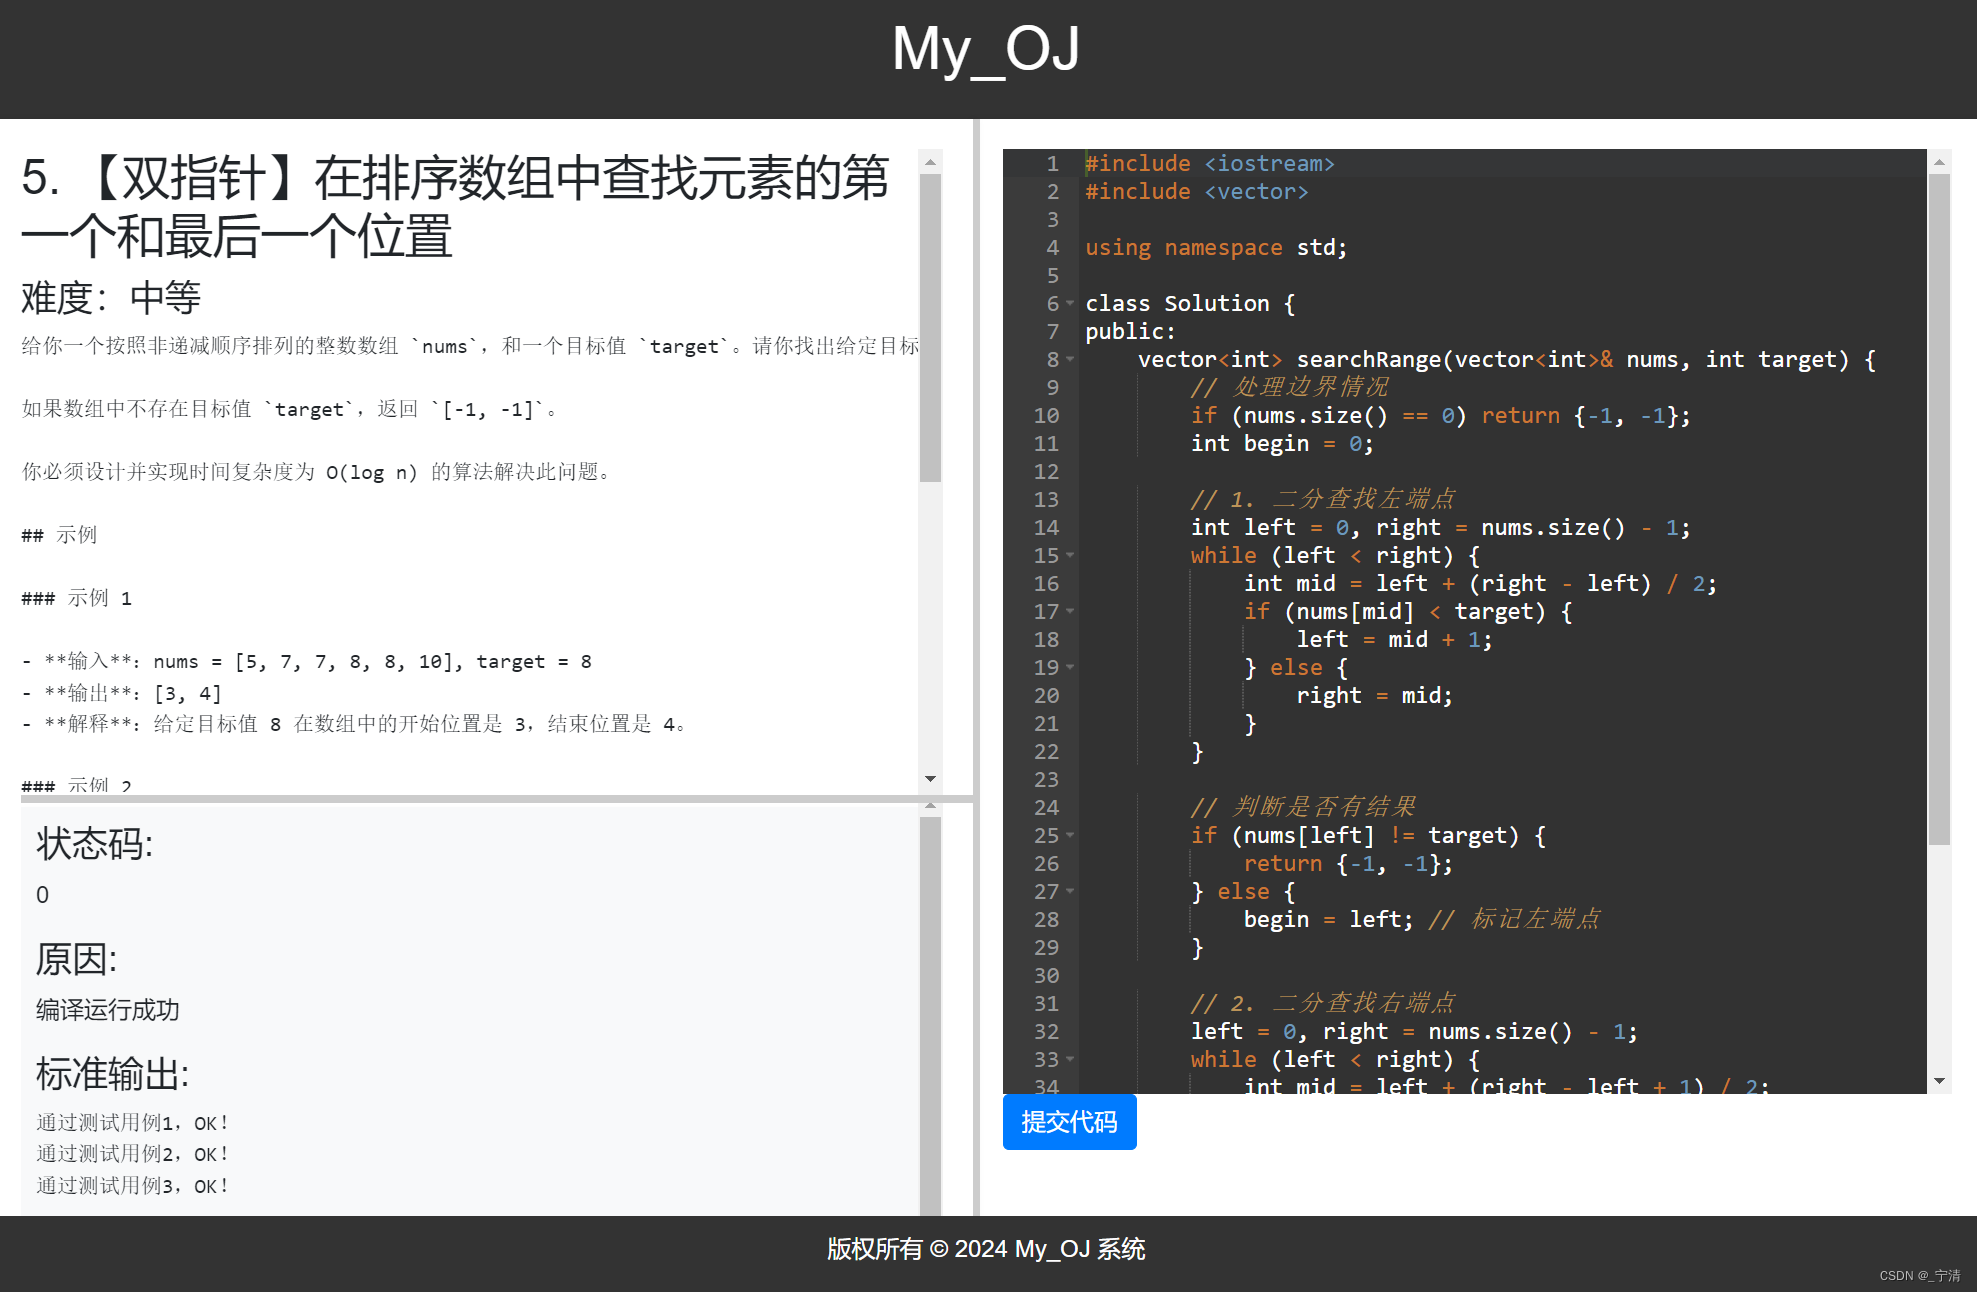
Task: Click '通过测试用例1, OK!' output line
Action: coord(133,1123)
